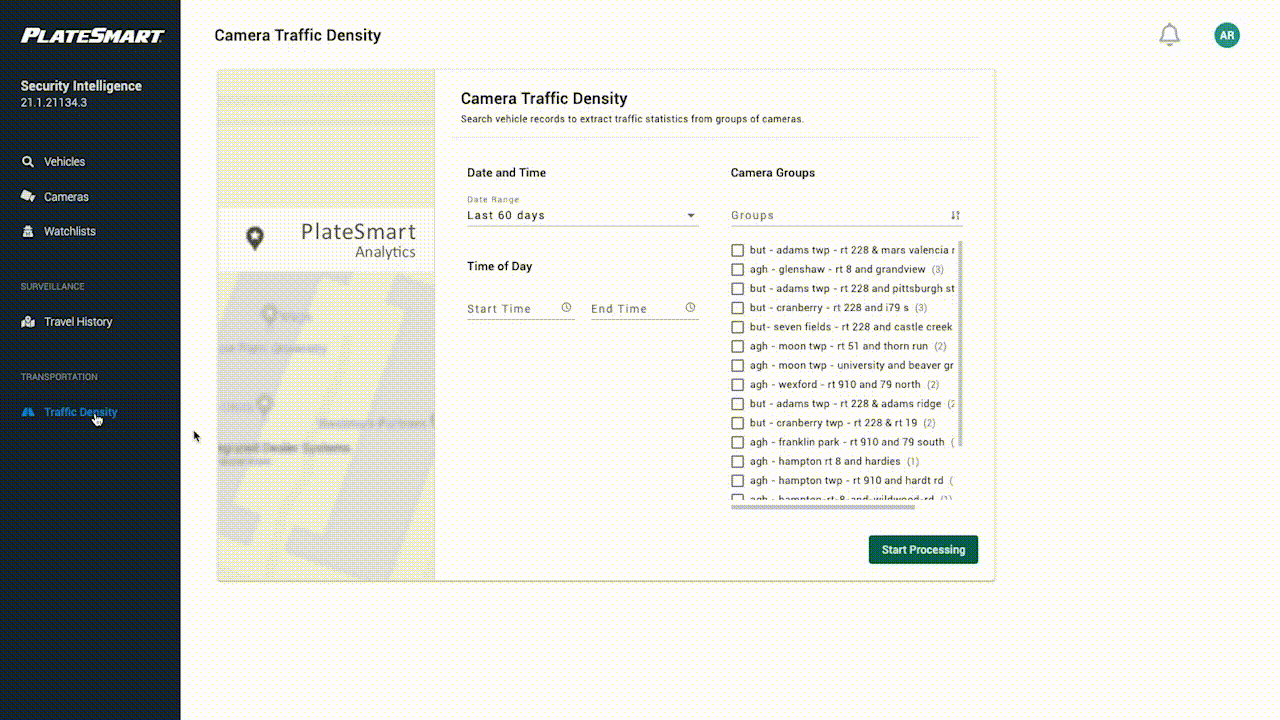1280x720 pixels.
Task: Check 'but - adams twp - rt 228 & mars valencia'
Action: [737, 250]
